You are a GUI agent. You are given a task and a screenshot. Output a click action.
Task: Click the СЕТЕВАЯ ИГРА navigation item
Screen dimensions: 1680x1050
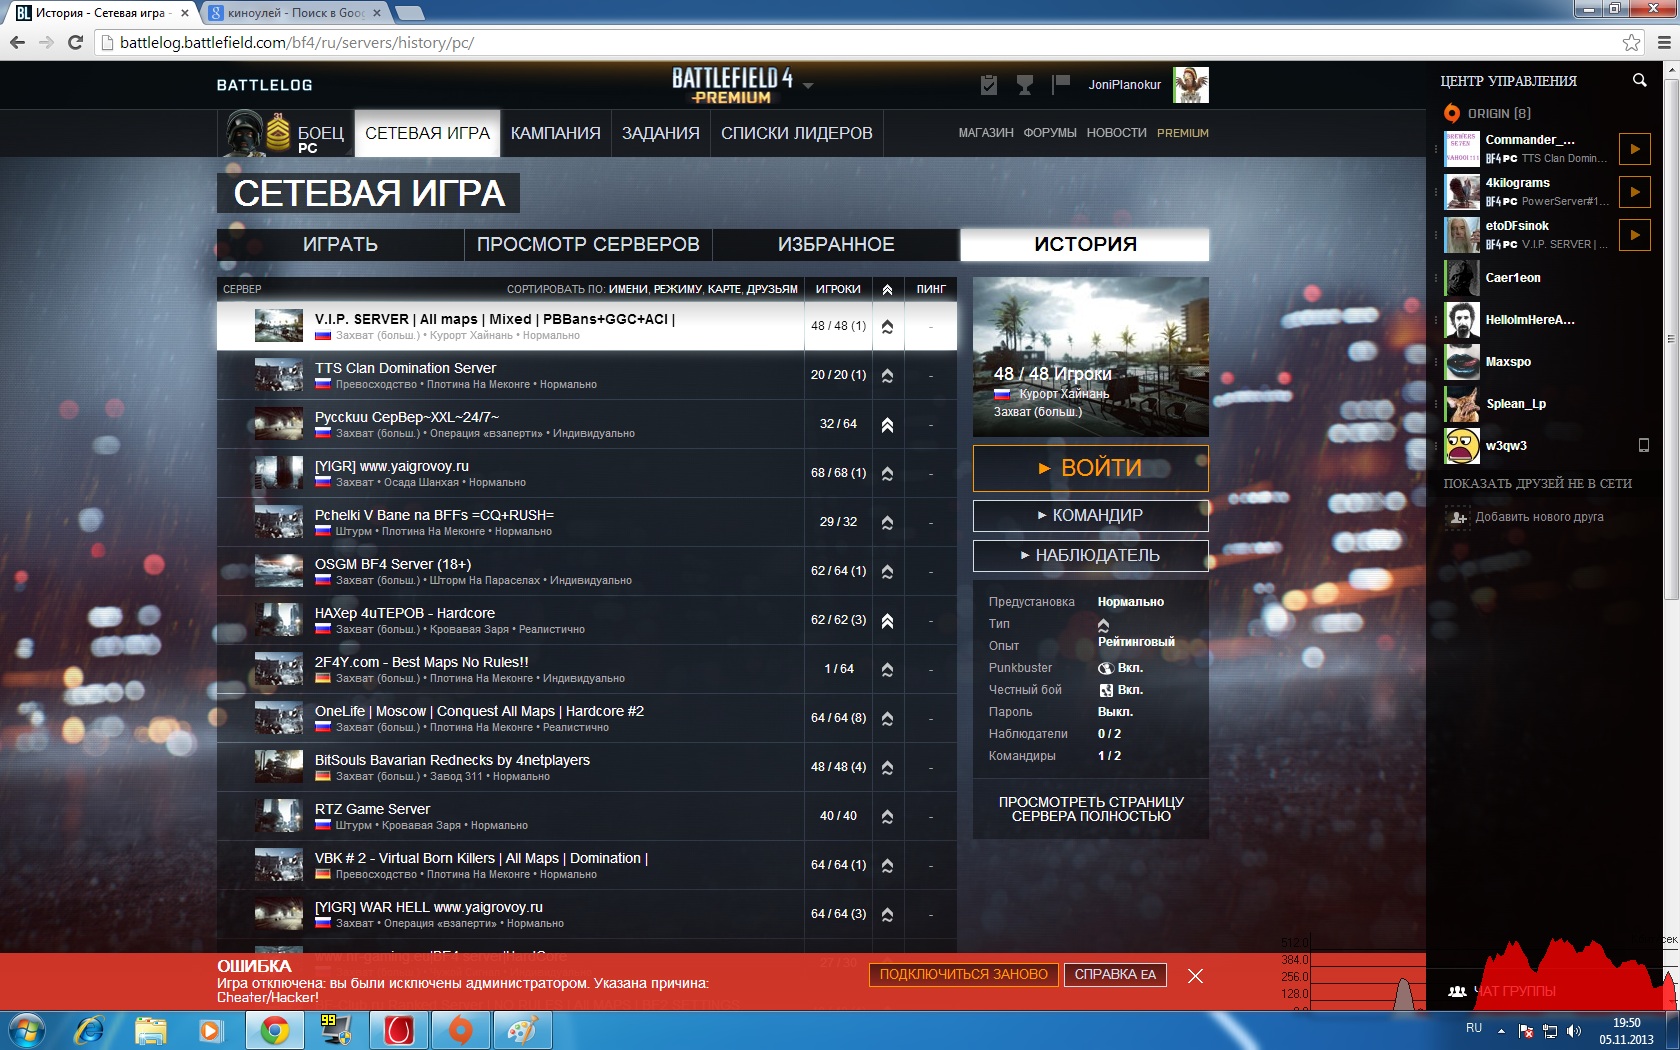pyautogui.click(x=427, y=133)
